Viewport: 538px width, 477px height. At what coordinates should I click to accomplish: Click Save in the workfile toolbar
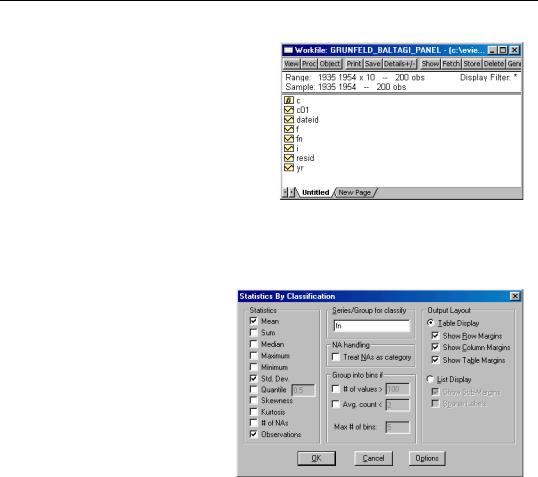click(373, 64)
